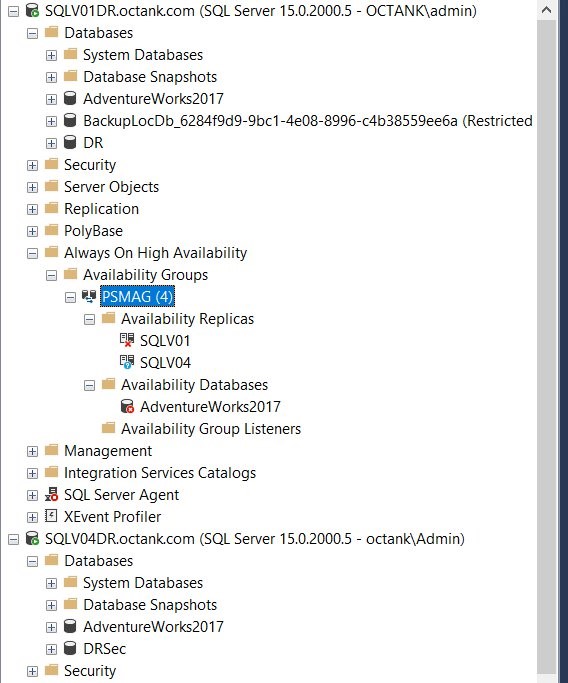This screenshot has height=683, width=568.
Task: Select System Databases label under SQLV04DR
Action: pyautogui.click(x=143, y=583)
